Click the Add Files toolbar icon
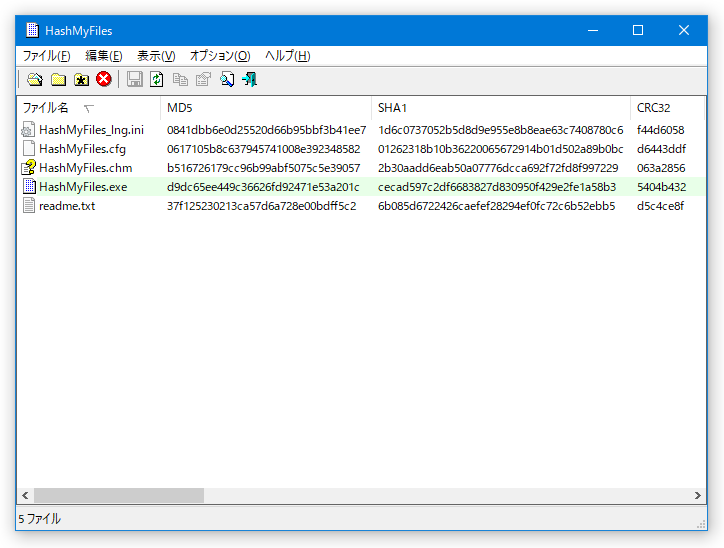The height and width of the screenshot is (548, 724). [35, 80]
